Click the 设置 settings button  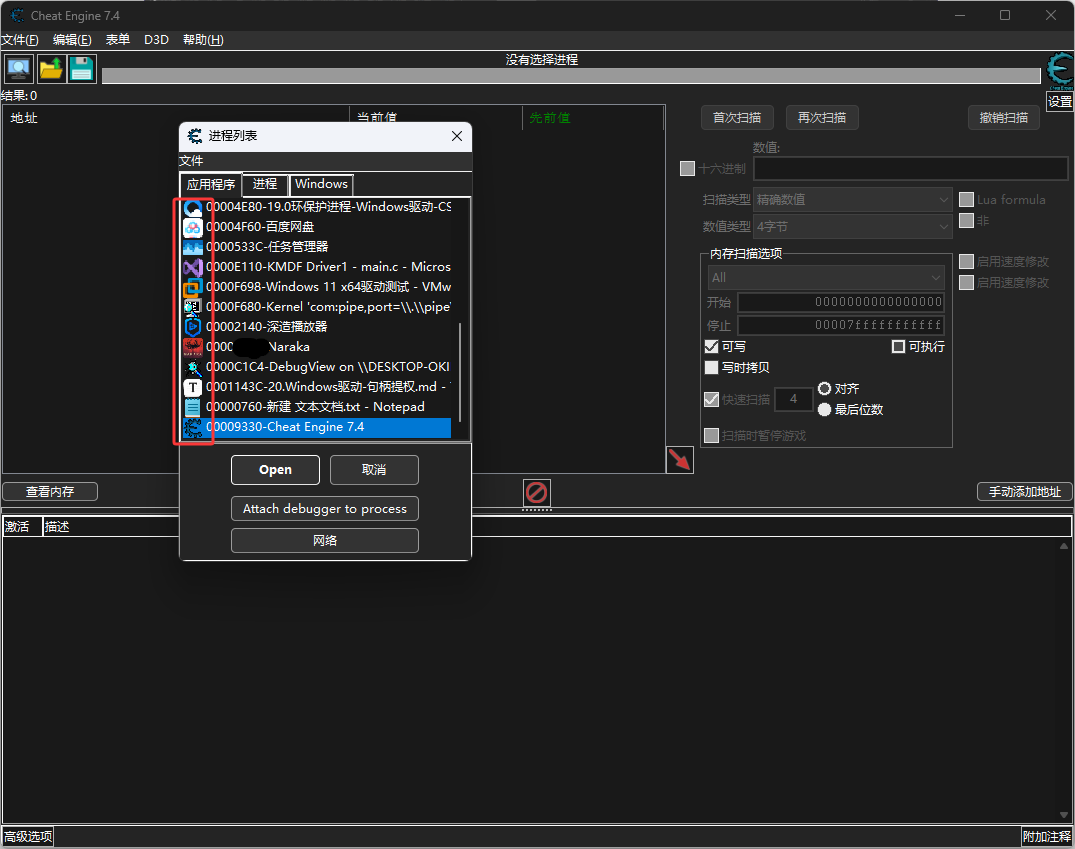click(1060, 101)
